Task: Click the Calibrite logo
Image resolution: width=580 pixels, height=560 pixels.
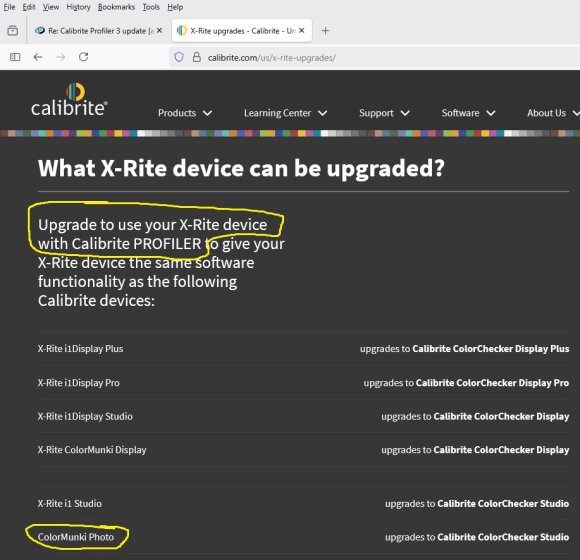Action: tap(70, 99)
